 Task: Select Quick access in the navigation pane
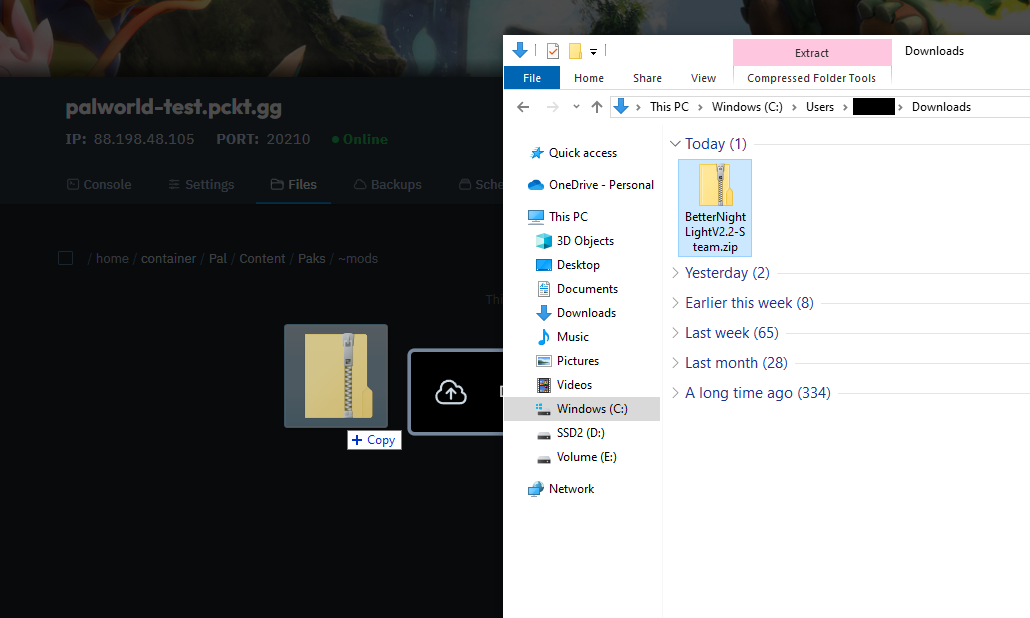tap(583, 153)
